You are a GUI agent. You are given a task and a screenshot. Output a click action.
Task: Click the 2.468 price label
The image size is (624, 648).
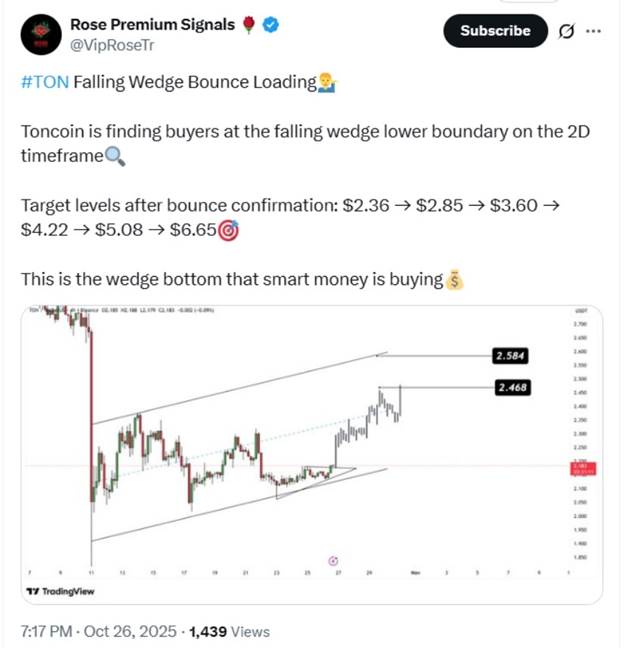coord(509,387)
